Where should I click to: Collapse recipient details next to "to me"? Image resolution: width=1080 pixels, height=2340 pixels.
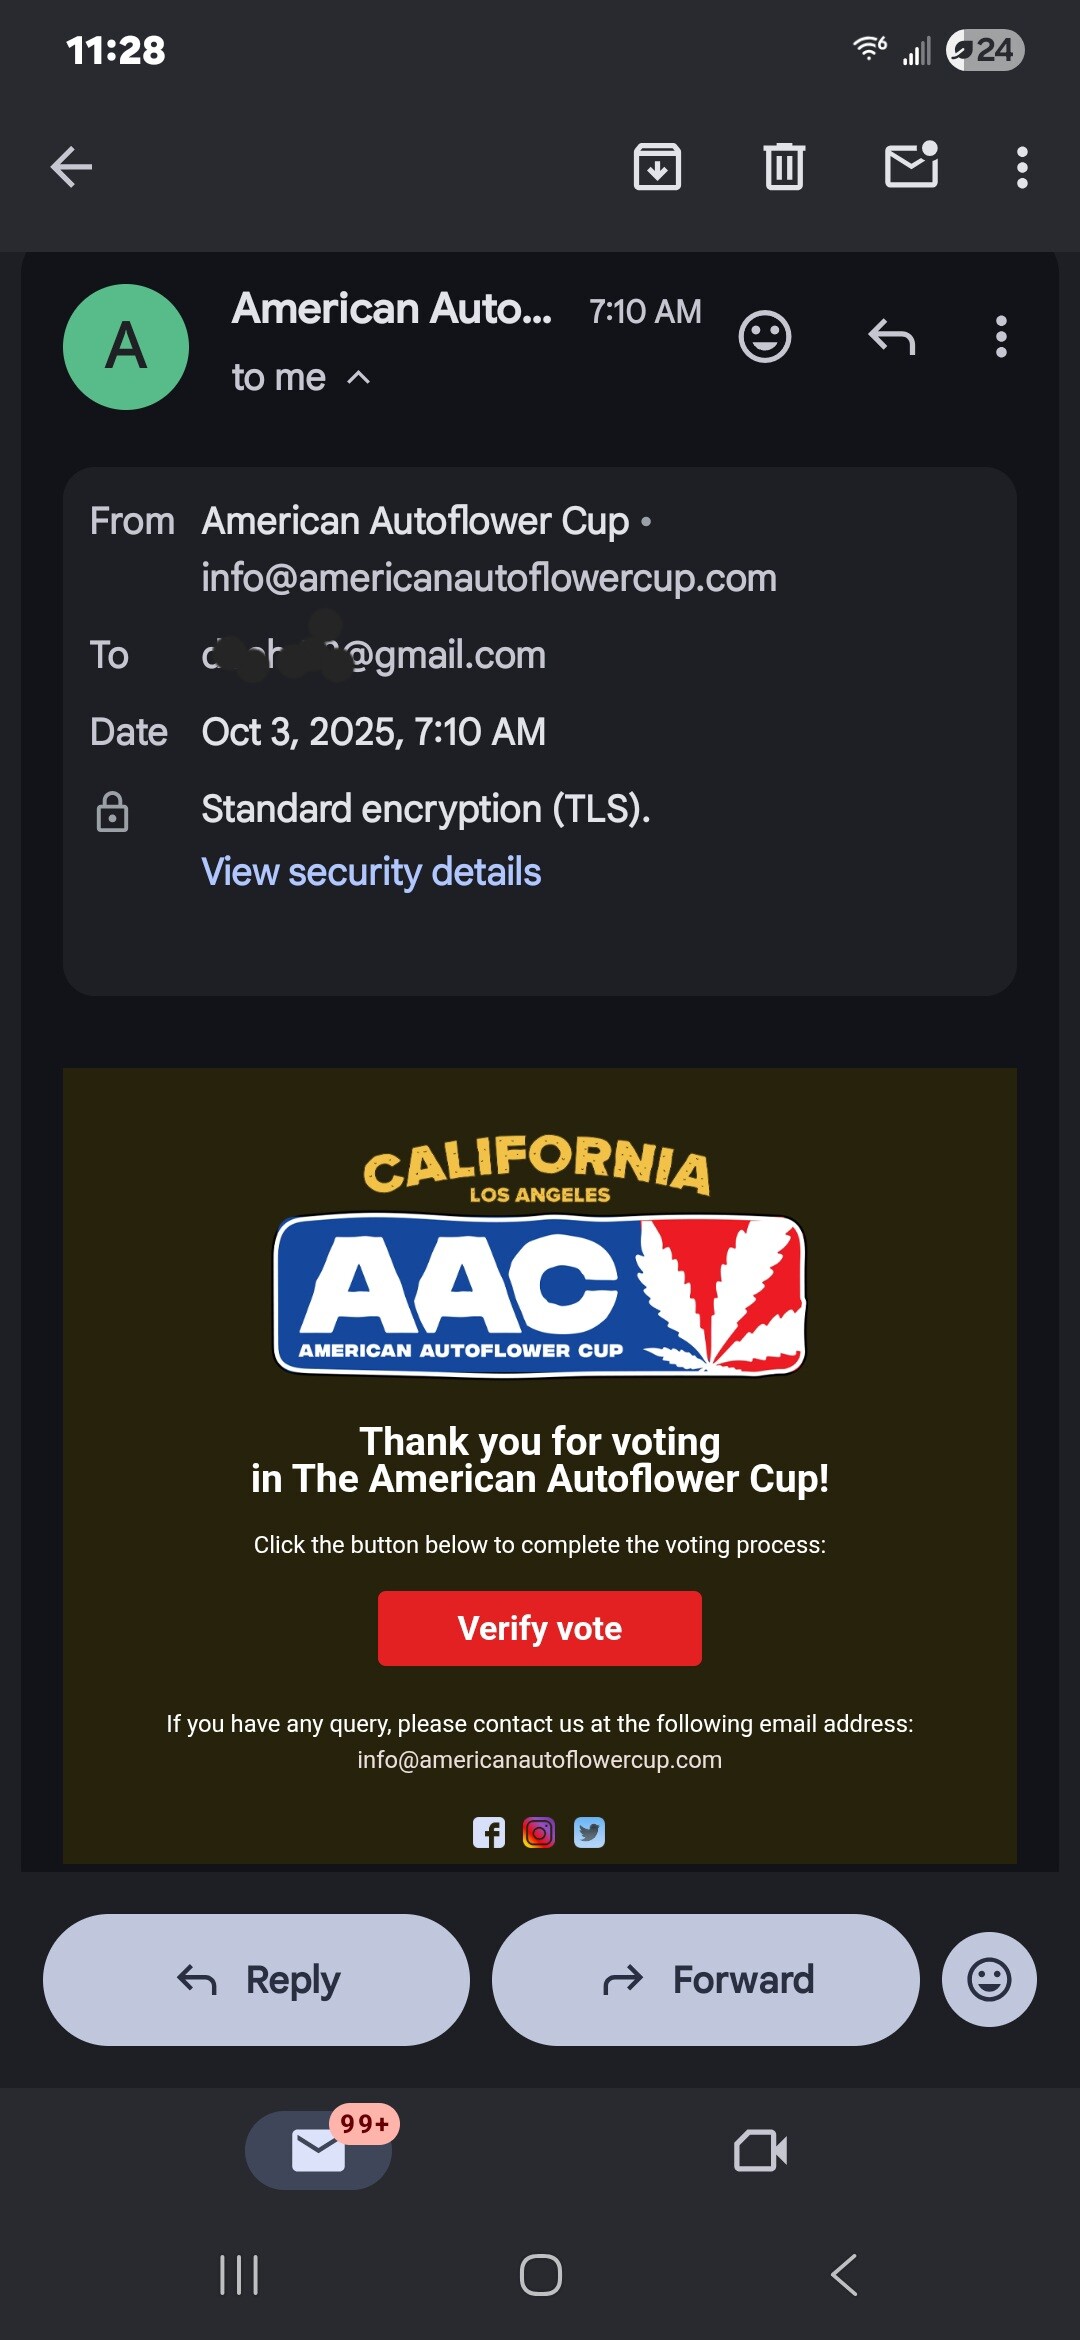click(x=358, y=378)
